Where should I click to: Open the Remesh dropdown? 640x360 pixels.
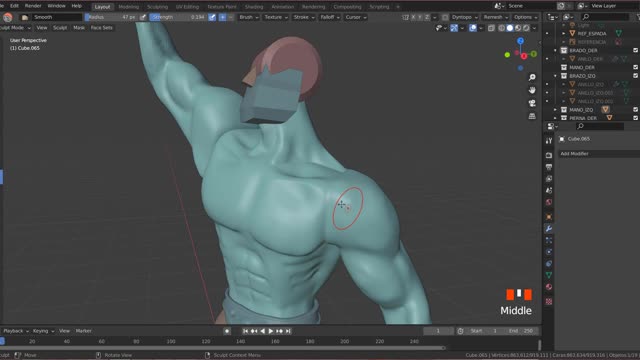tap(496, 17)
